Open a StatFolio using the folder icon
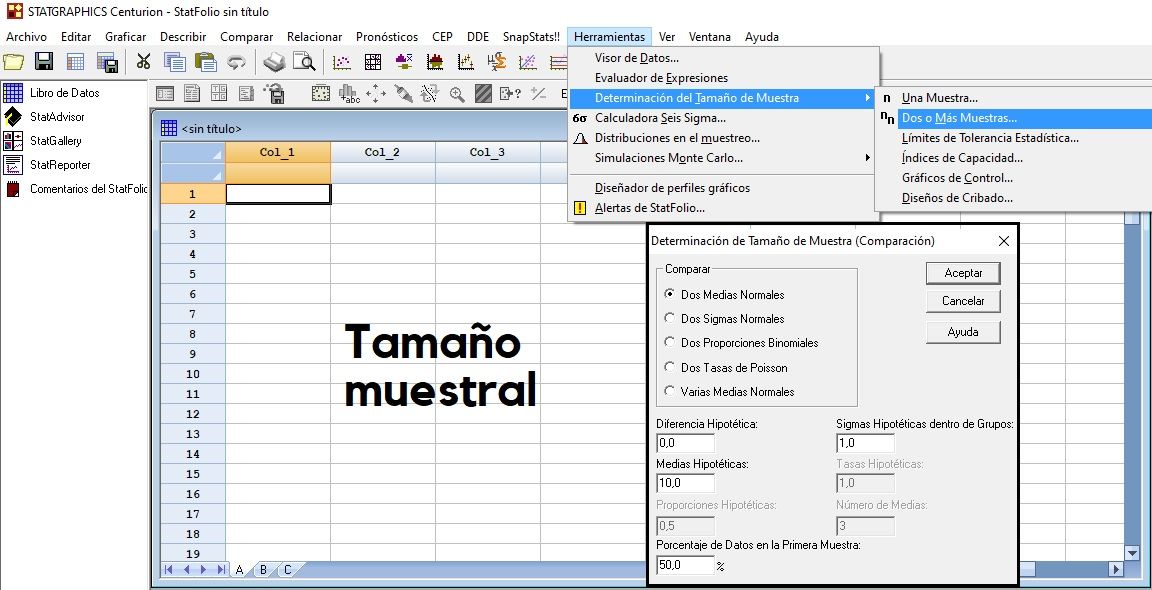1152x590 pixels. point(13,60)
